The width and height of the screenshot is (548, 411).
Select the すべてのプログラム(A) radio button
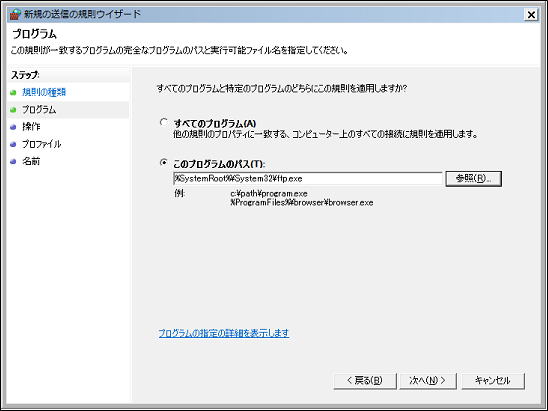(x=163, y=122)
